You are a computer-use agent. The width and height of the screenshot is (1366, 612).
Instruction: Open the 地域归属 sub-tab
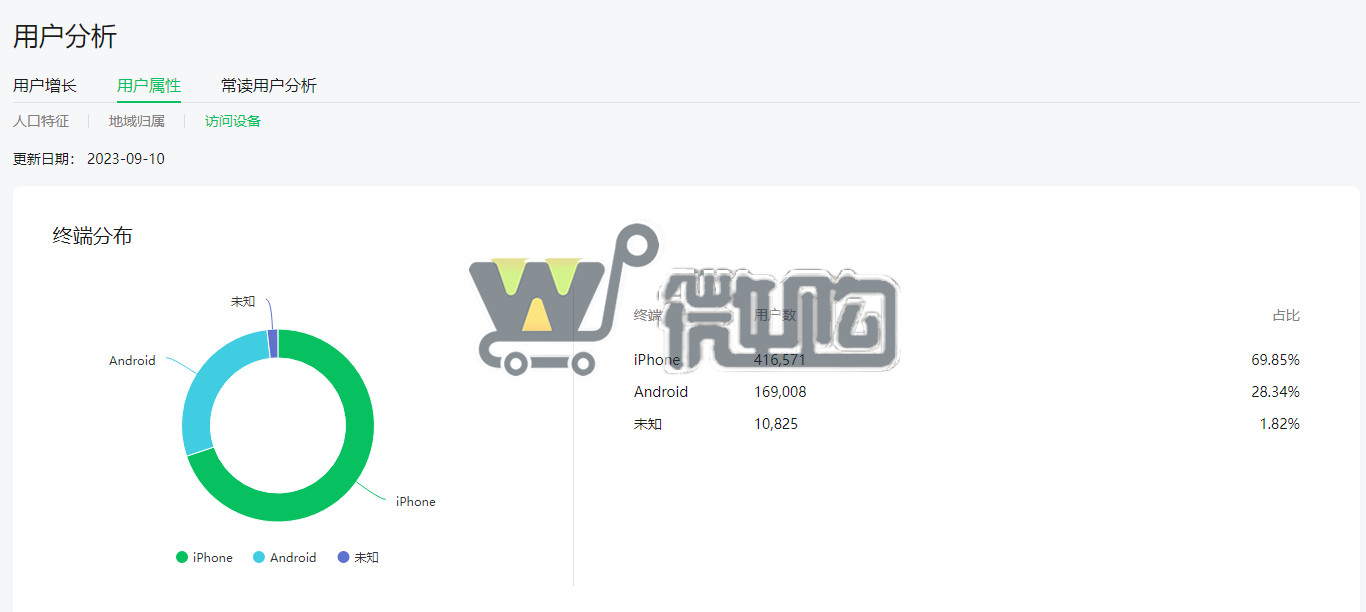[137, 121]
